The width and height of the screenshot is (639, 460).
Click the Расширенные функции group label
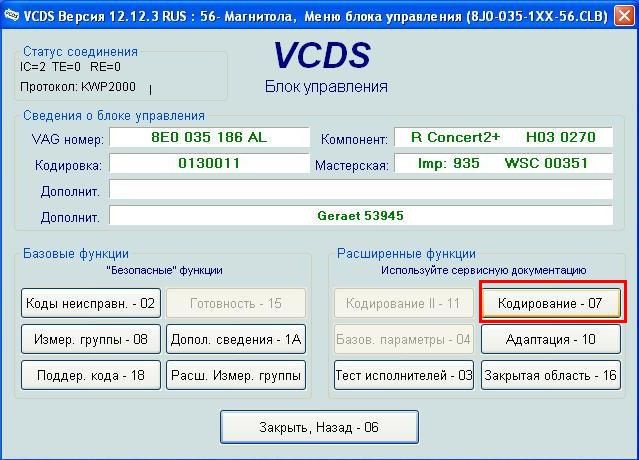point(406,253)
